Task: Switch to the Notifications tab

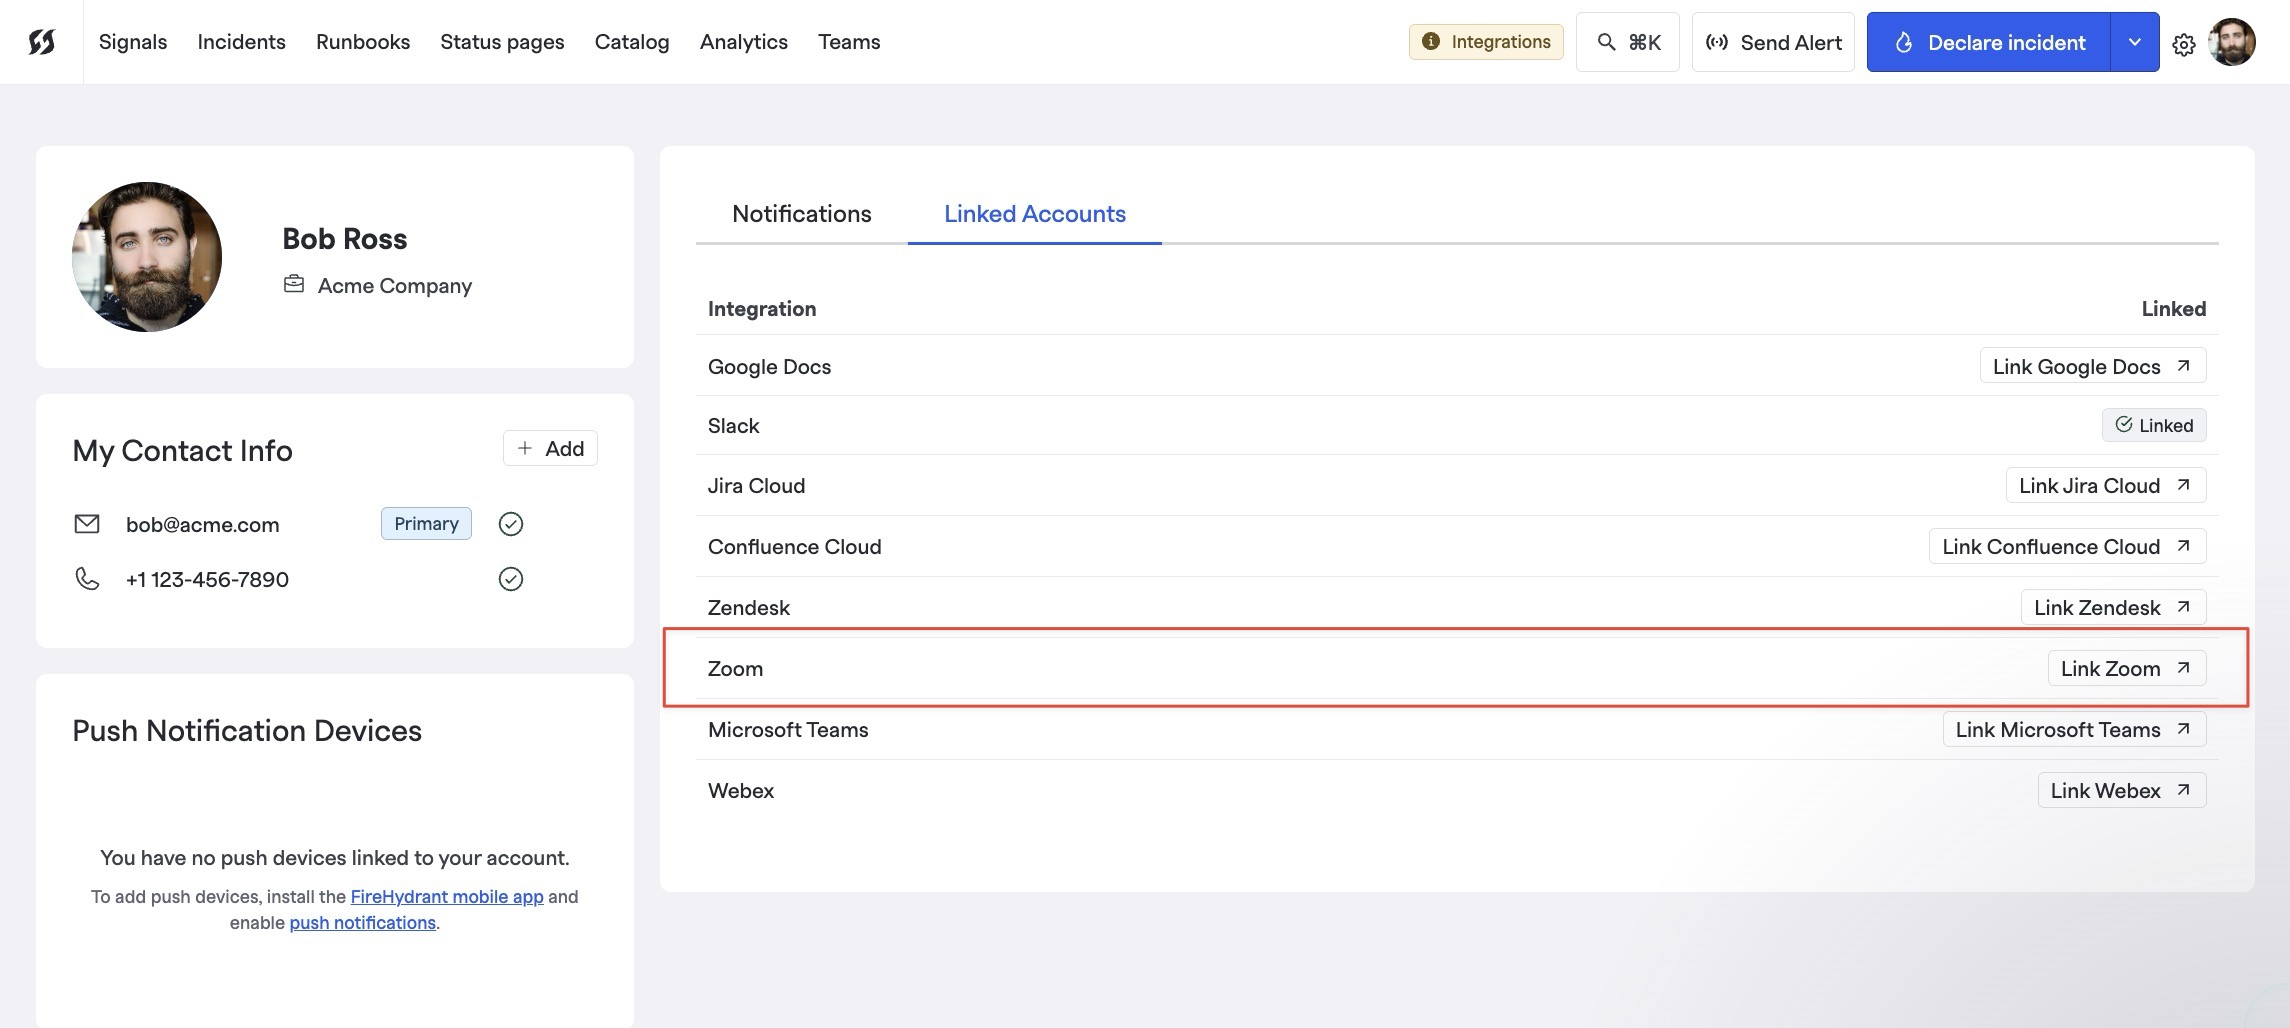Action: tap(802, 214)
